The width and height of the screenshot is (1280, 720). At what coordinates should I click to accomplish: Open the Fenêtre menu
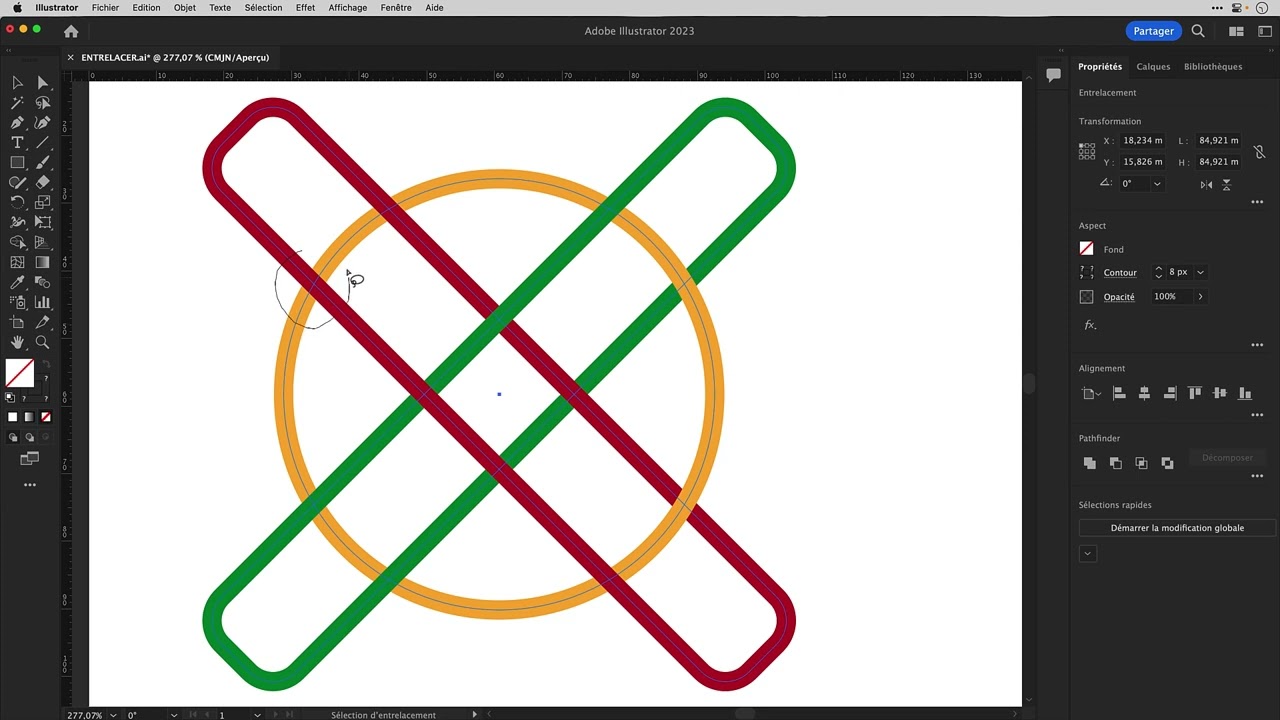pos(396,7)
